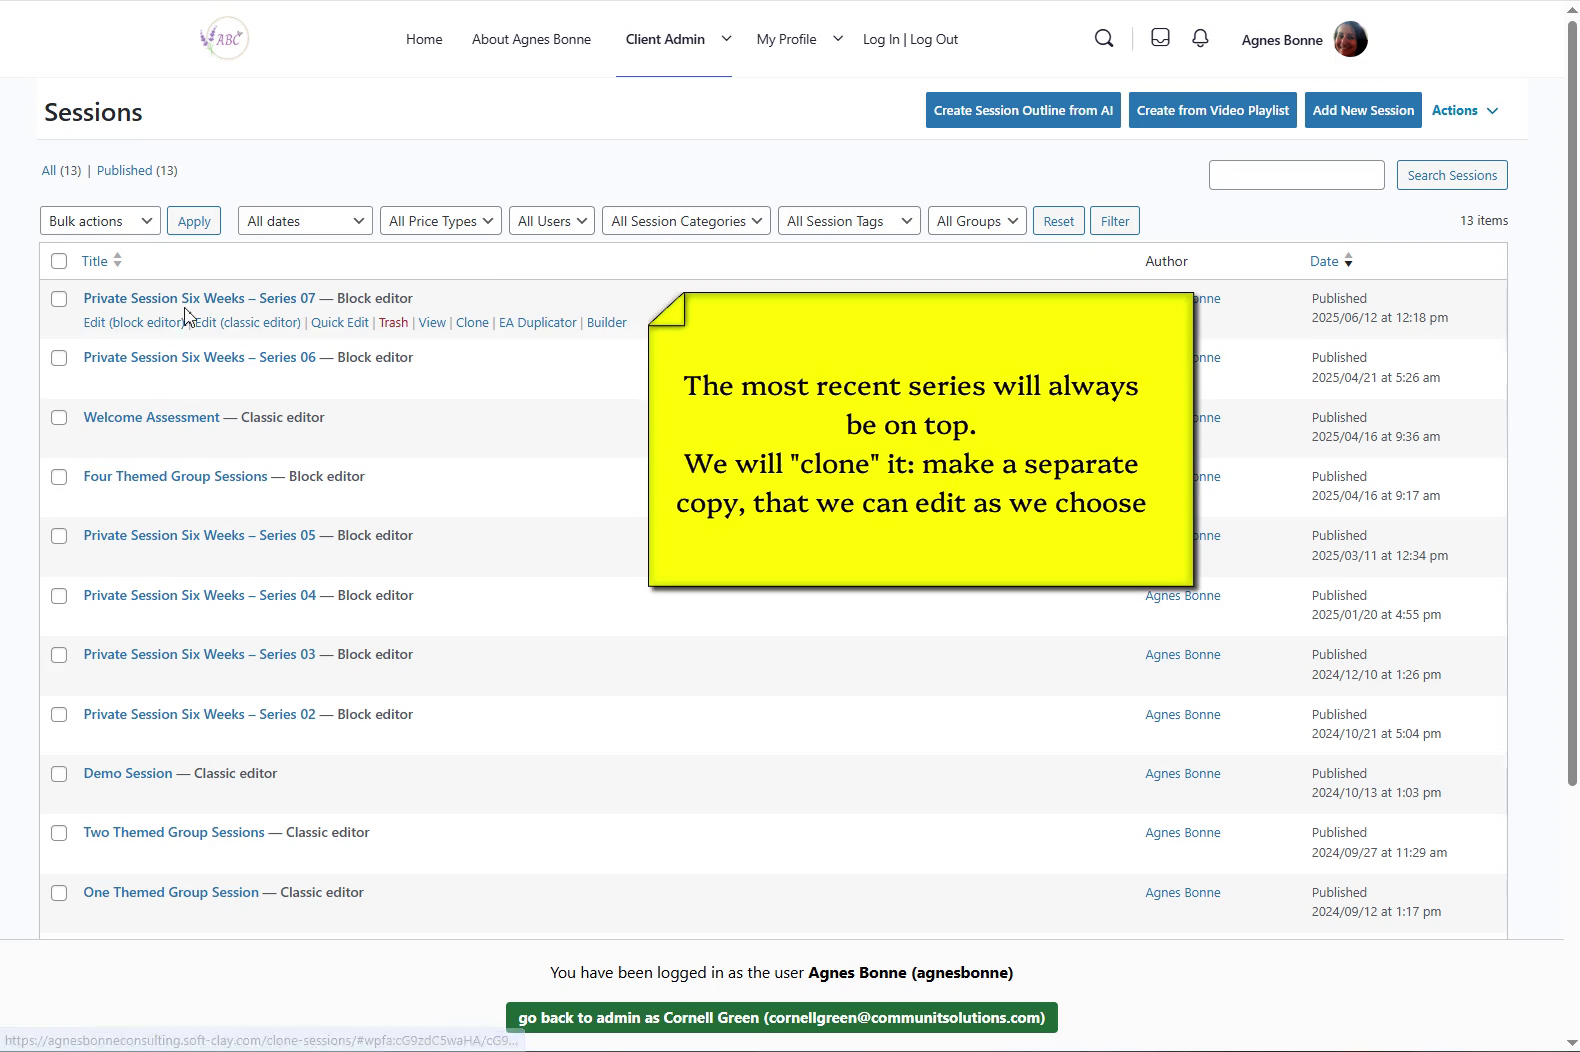The image size is (1580, 1052).
Task: Expand the All Session Categories dropdown
Action: [x=686, y=221]
